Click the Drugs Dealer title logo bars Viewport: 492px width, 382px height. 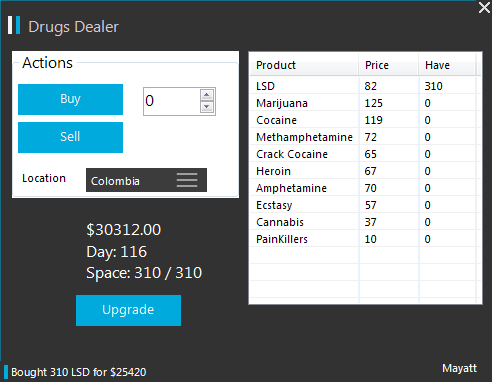[14, 25]
